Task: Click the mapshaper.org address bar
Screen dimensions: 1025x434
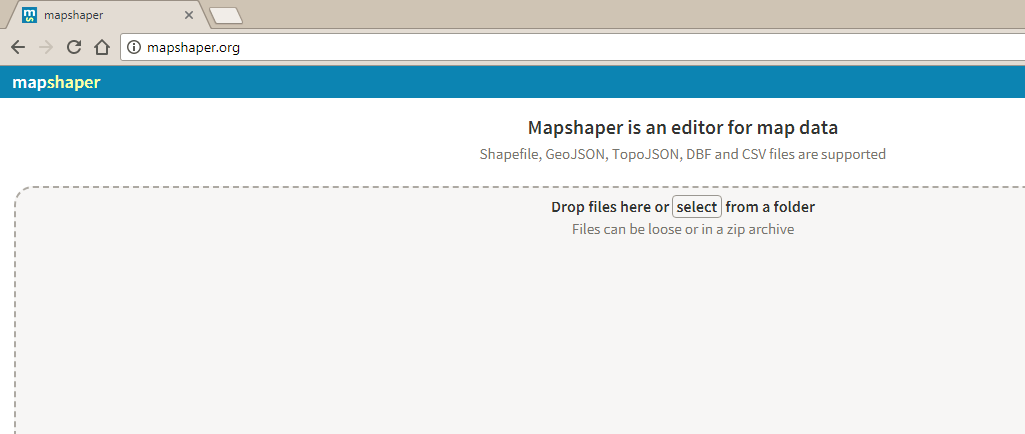Action: [x=572, y=47]
